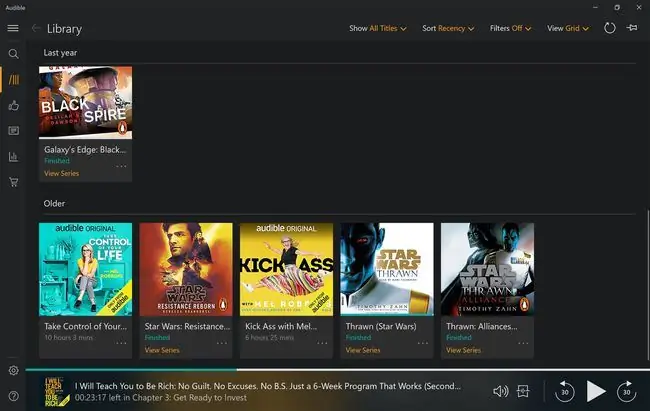Open options dots for Thrawn (Star Wars)
Image resolution: width=650 pixels, height=411 pixels.
423,343
